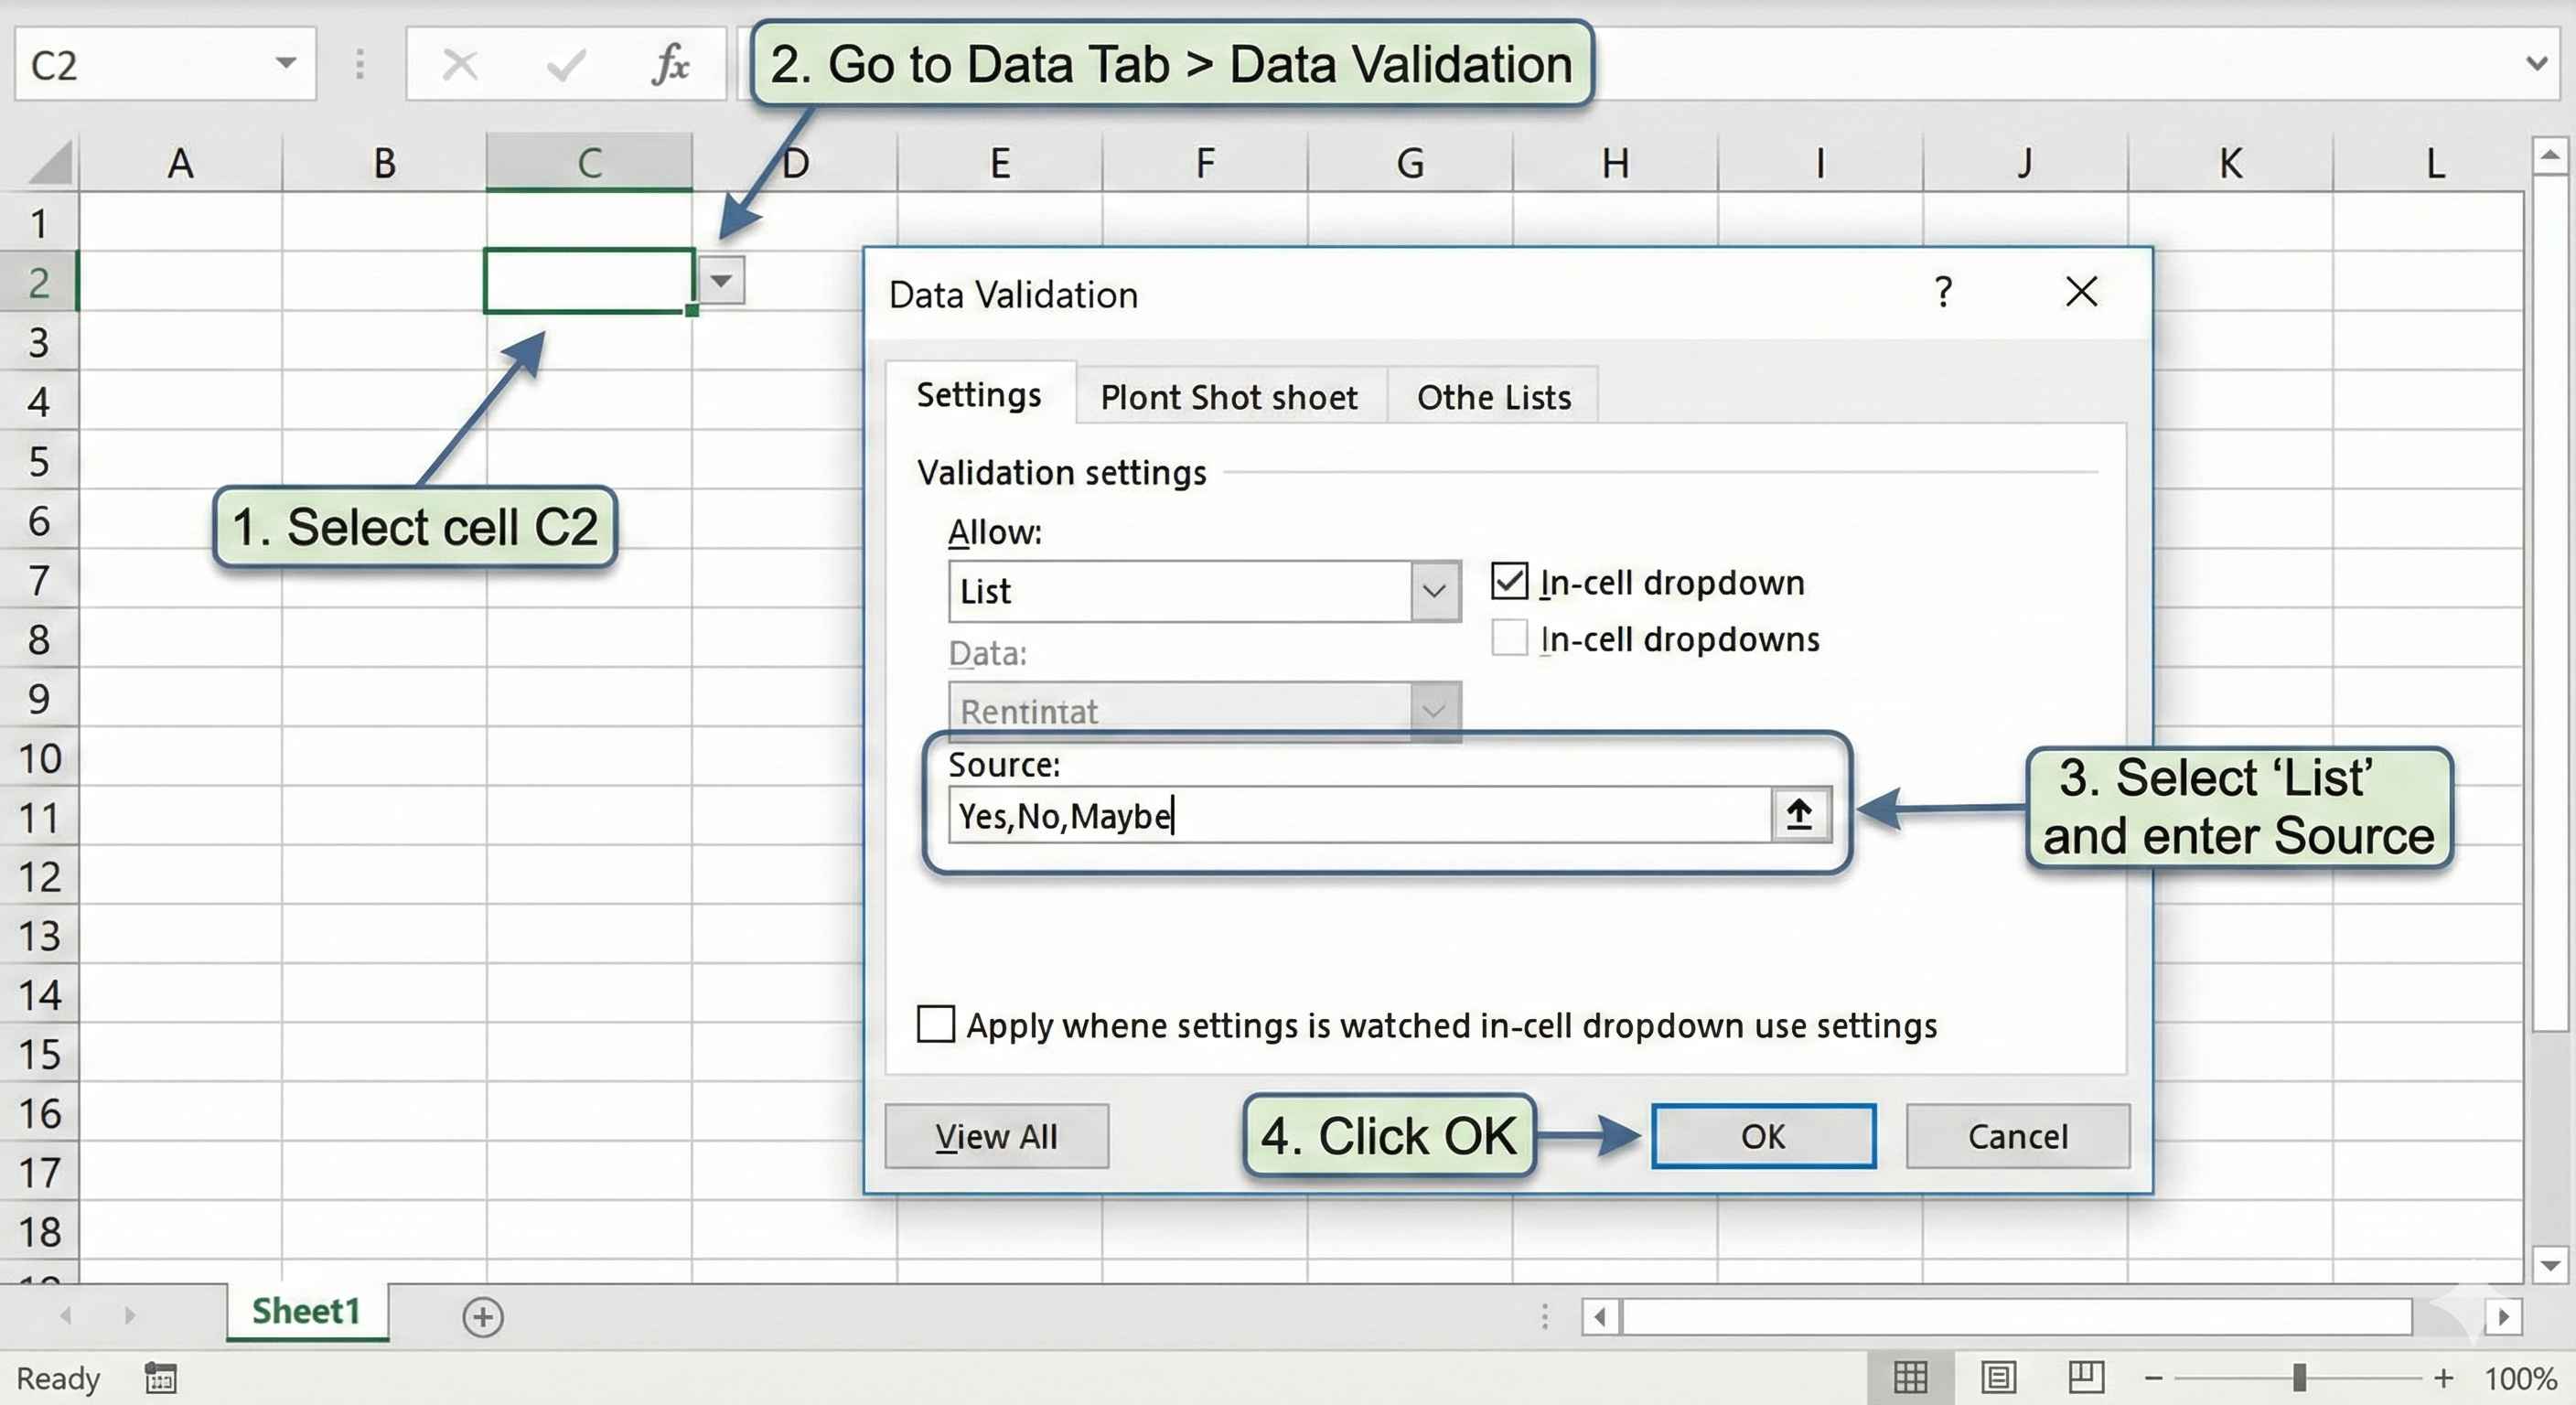Screen dimensions: 2576x1405
Task: Switch to Page Break Preview in status bar
Action: pos(2086,1378)
